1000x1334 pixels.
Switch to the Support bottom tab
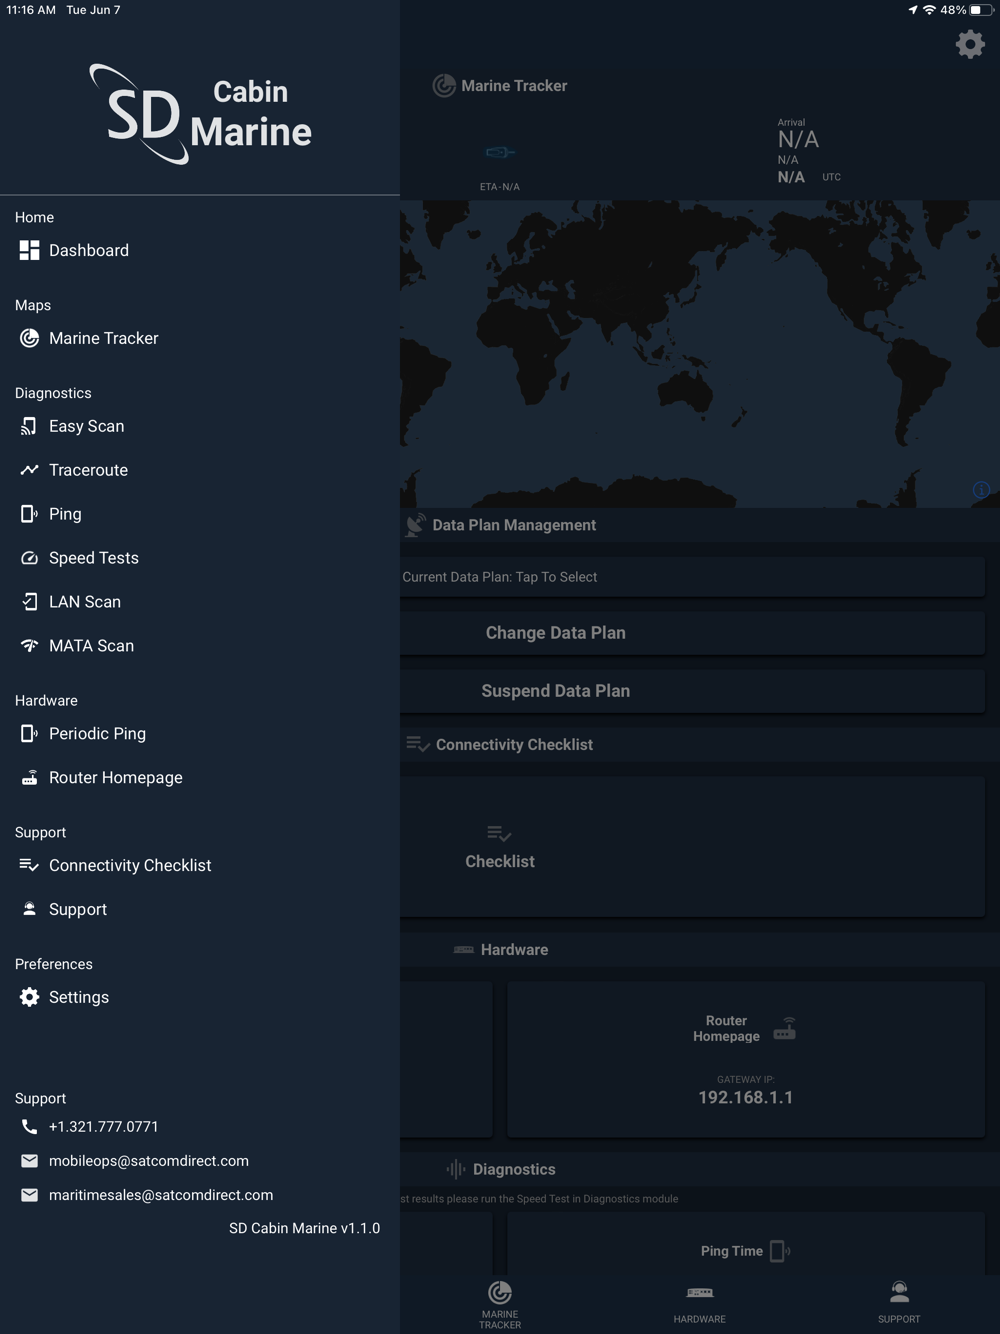pyautogui.click(x=899, y=1304)
